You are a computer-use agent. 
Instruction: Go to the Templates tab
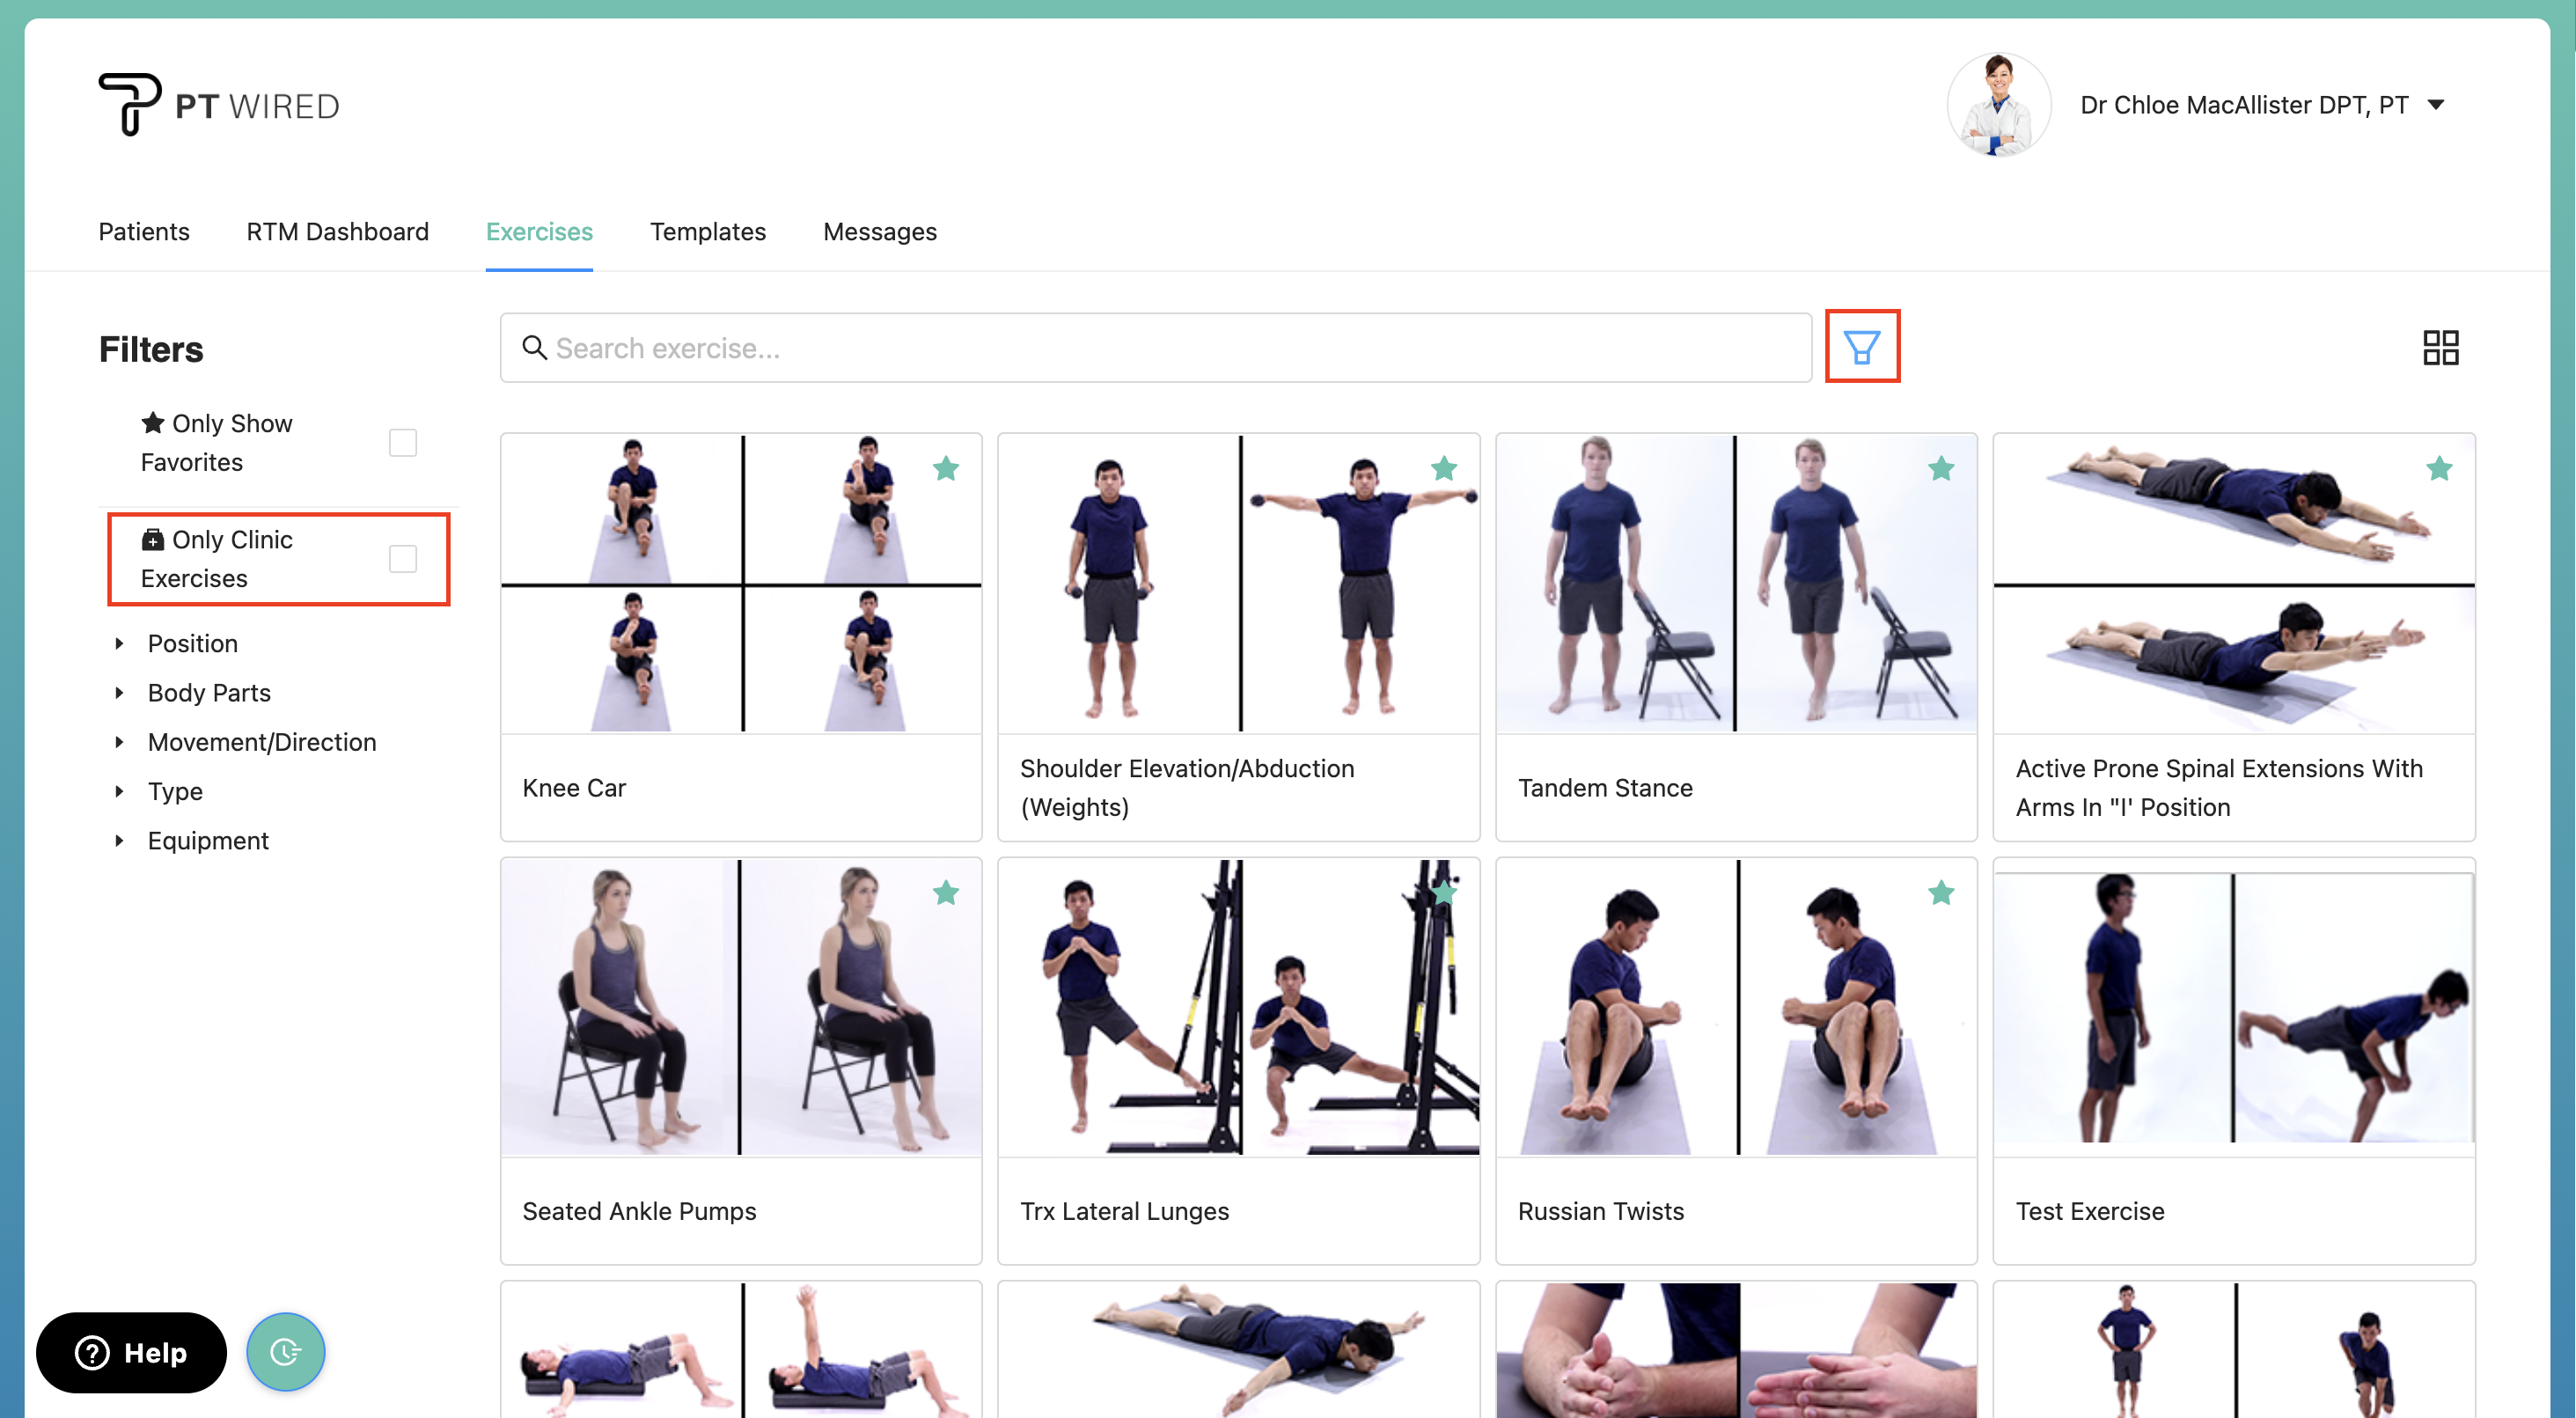(x=707, y=231)
